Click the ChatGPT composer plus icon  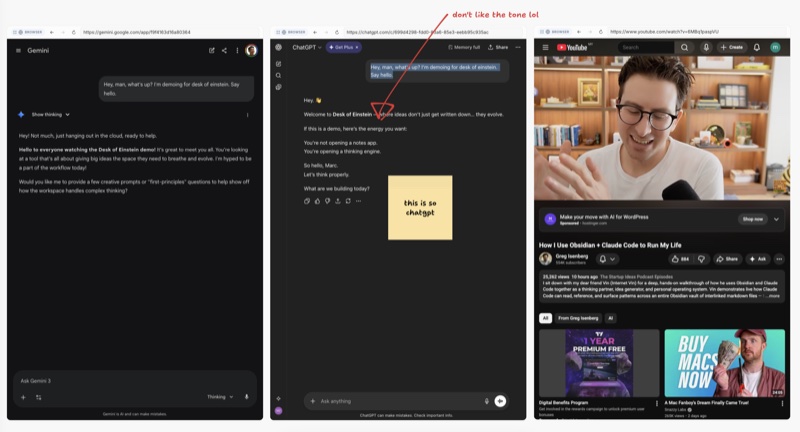click(313, 401)
